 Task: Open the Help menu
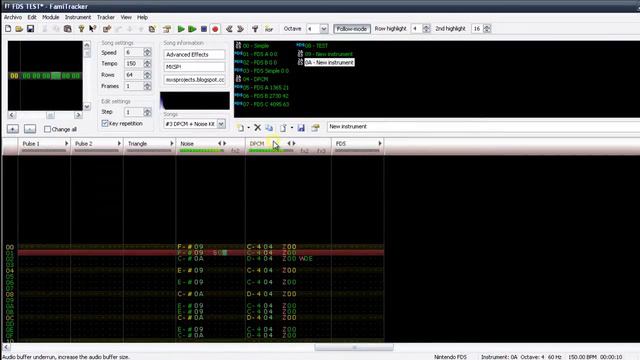tap(142, 17)
